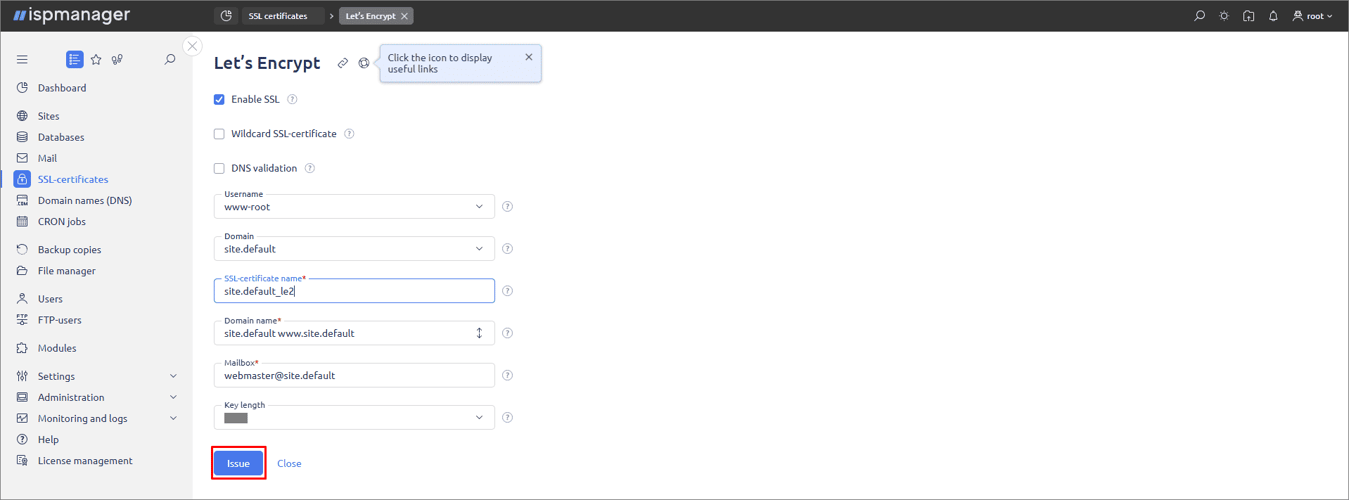Click the Issue button
This screenshot has height=500, width=1349.
238,463
